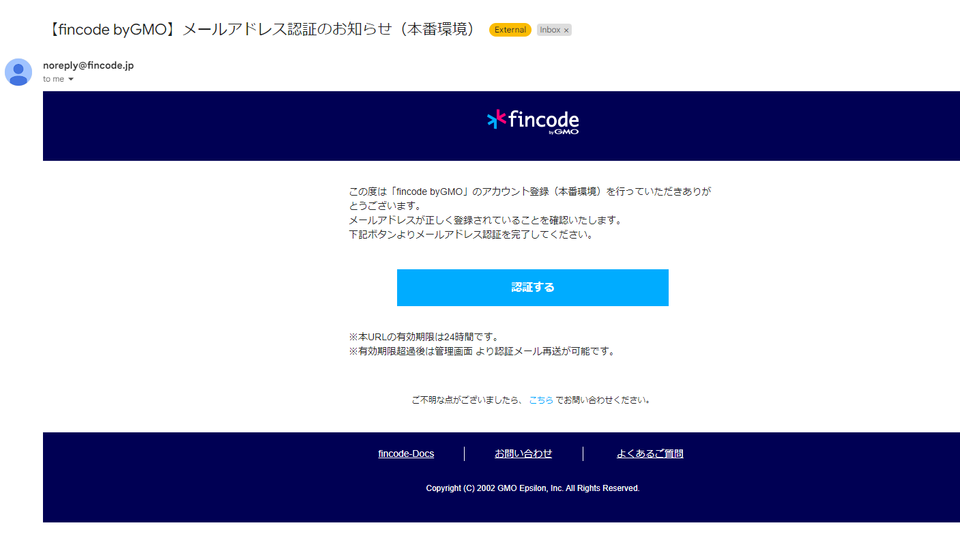
Task: Click the paragraph starting この度は
Action: (530, 198)
